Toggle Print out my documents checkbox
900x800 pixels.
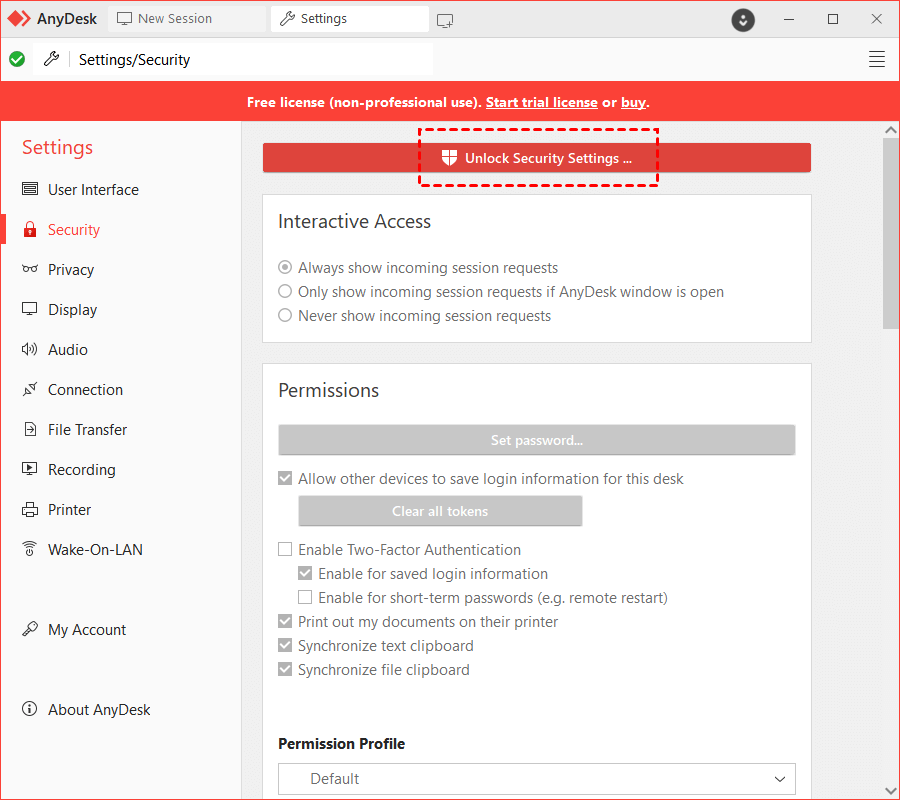[286, 622]
